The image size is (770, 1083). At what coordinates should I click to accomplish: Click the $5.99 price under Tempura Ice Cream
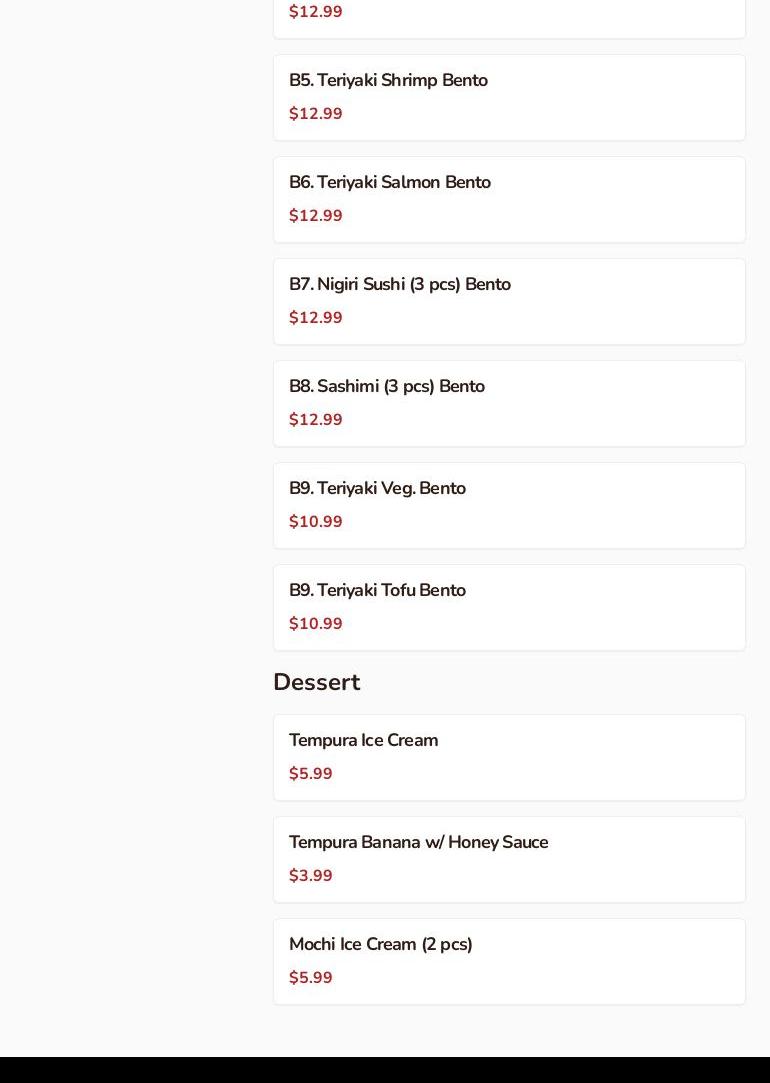click(x=310, y=774)
